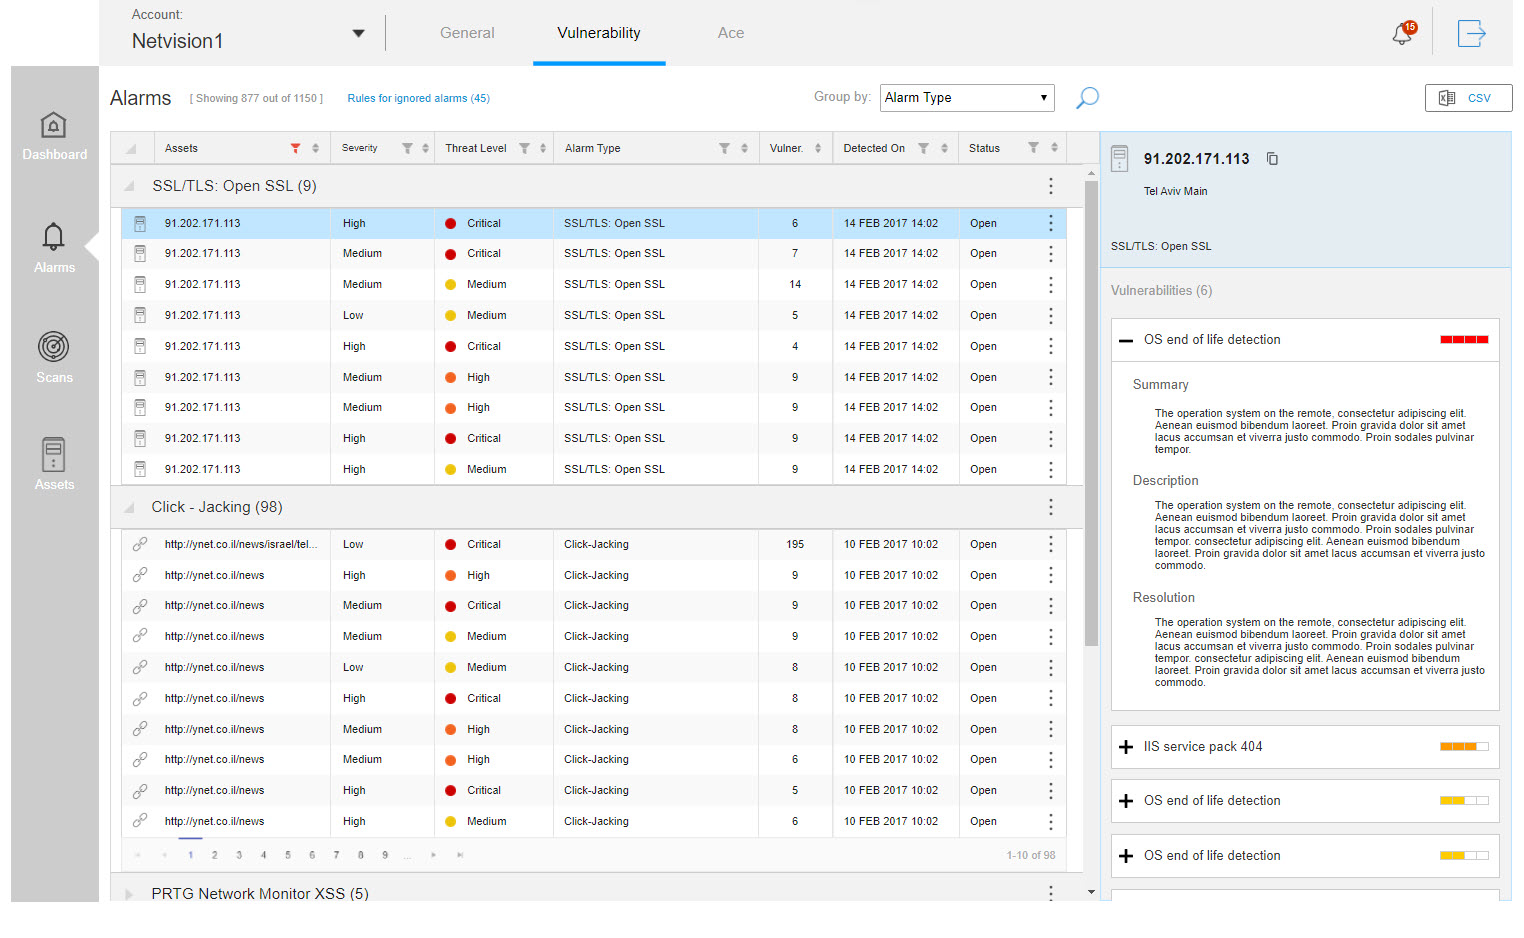Select the Click-Jacking row with 195 vulnerabilities
This screenshot has height=938, width=1524.
594,544
